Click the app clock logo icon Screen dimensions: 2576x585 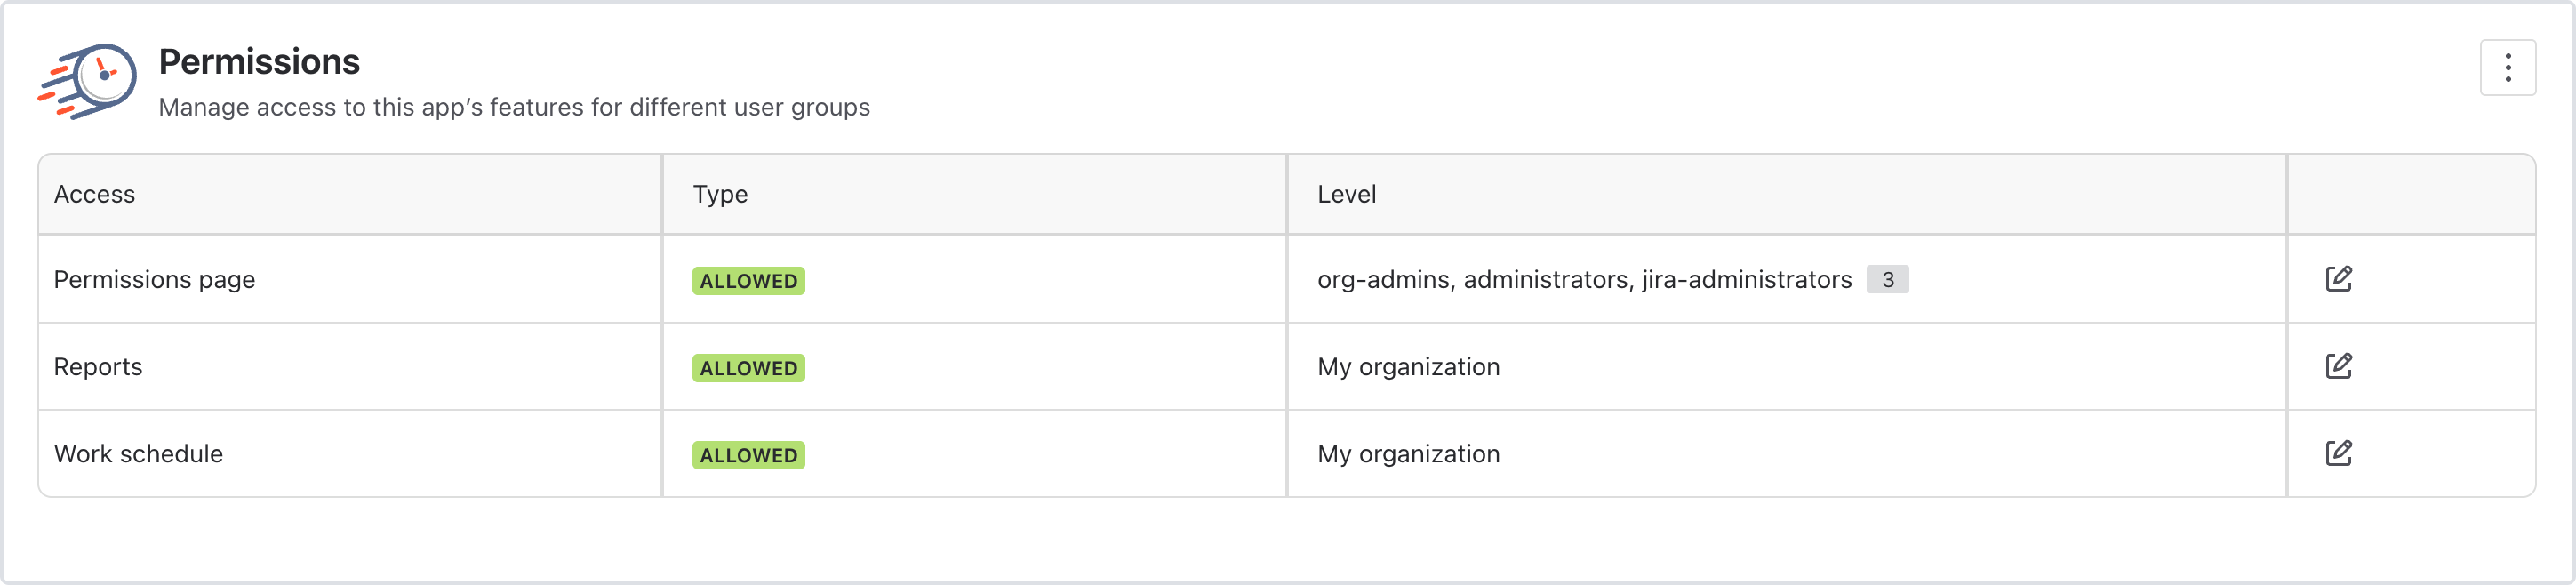[x=88, y=80]
